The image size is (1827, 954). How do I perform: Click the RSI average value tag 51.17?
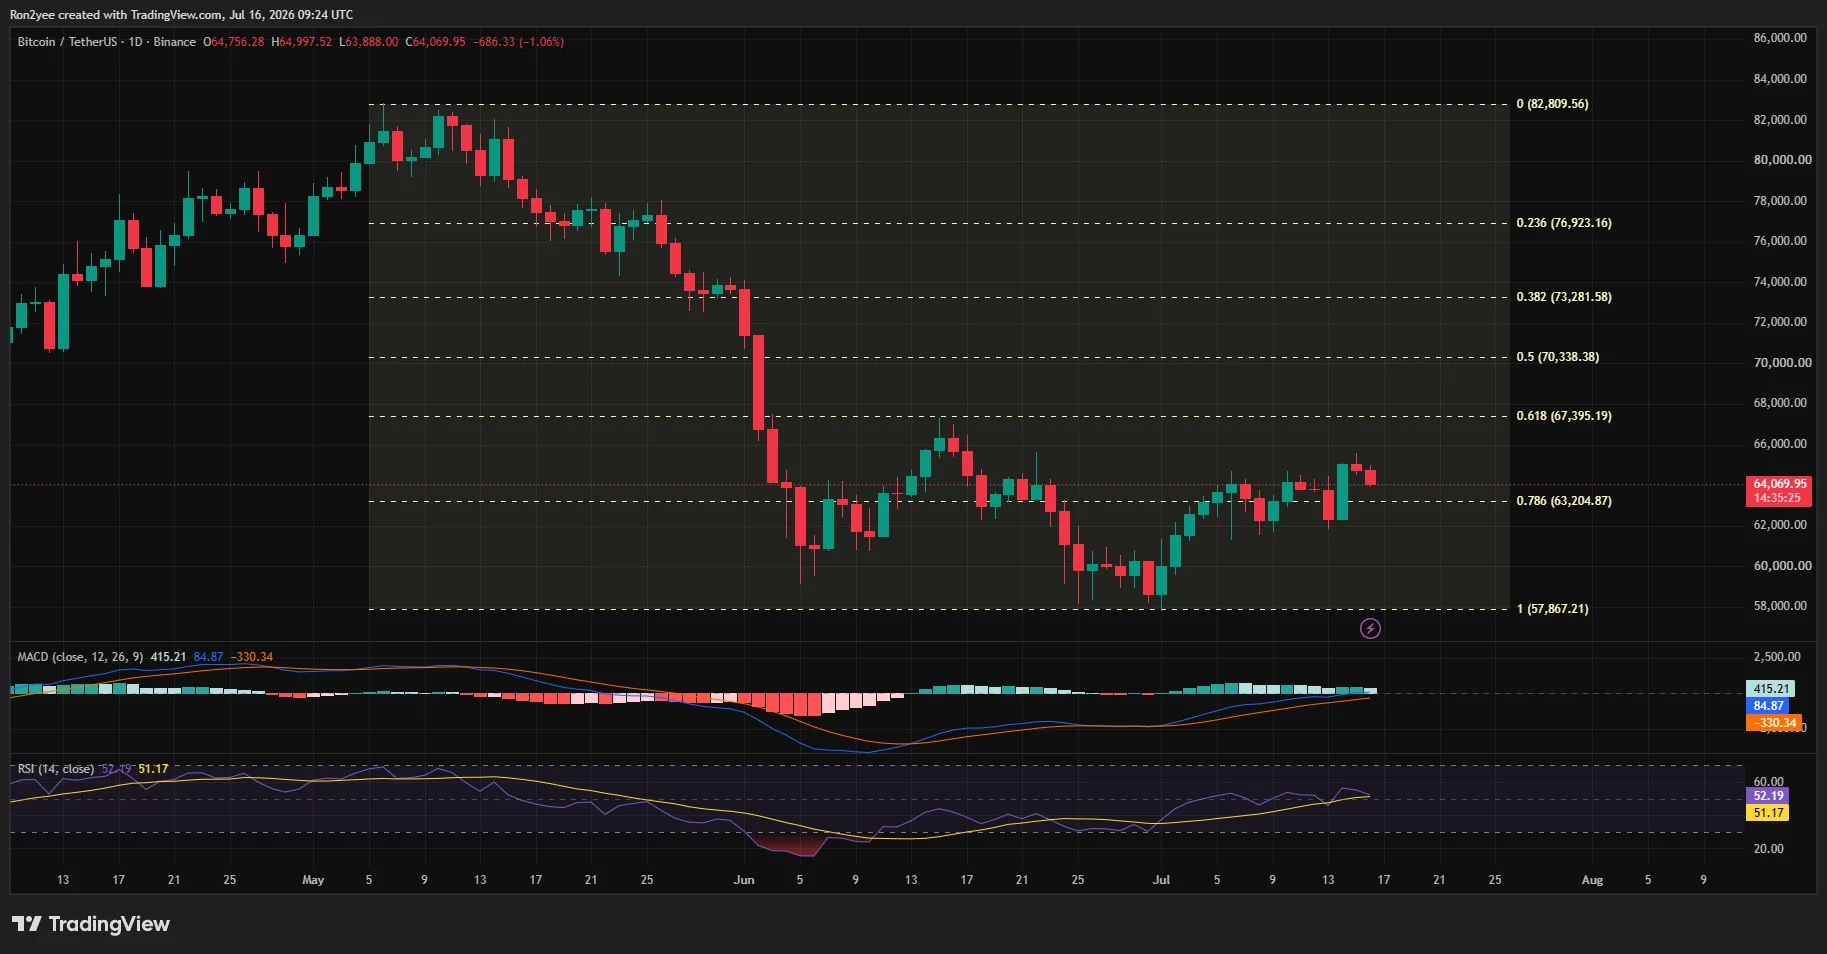1768,813
